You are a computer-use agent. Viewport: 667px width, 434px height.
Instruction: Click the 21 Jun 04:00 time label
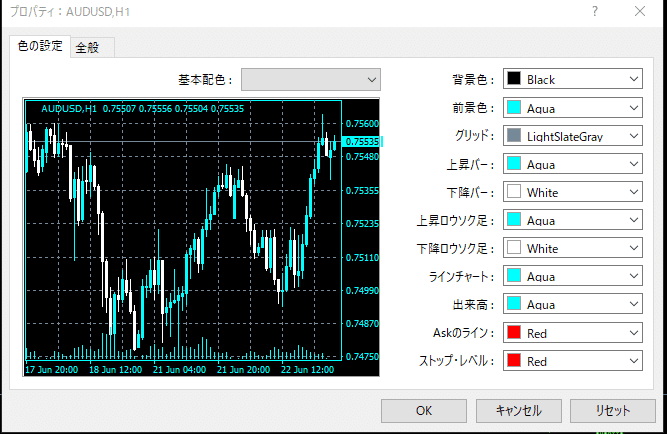(180, 370)
